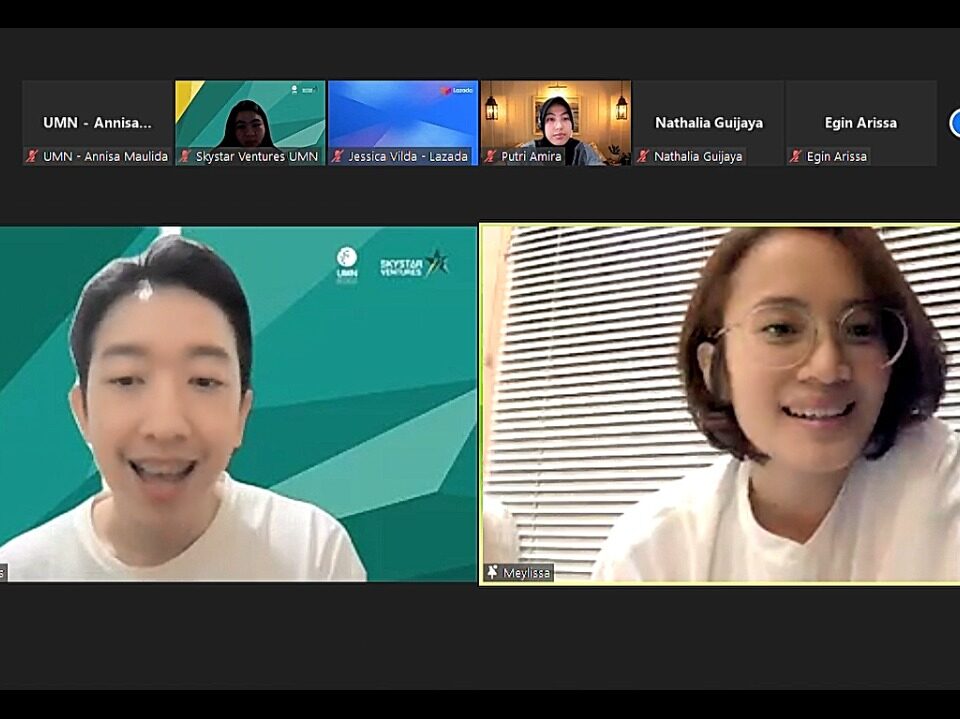Select Putri Amira's video thumbnail
The width and height of the screenshot is (960, 719).
[x=556, y=115]
